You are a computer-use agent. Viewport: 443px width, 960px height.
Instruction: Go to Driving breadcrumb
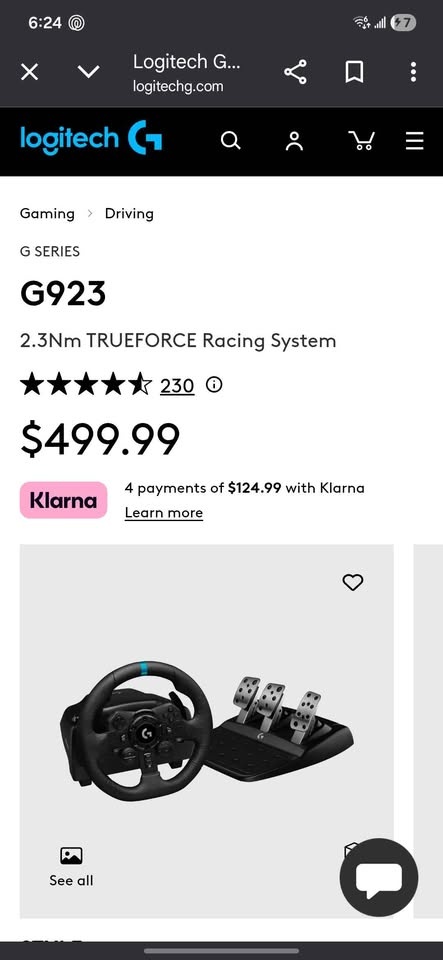point(129,214)
